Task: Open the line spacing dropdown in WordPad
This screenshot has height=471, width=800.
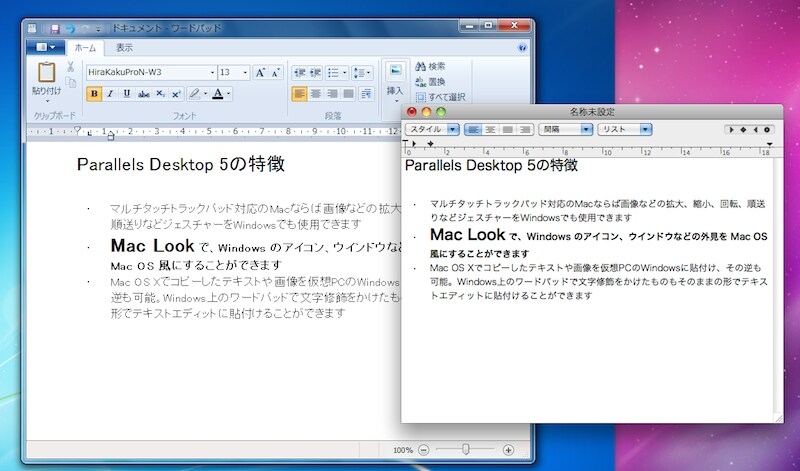Action: click(x=362, y=72)
